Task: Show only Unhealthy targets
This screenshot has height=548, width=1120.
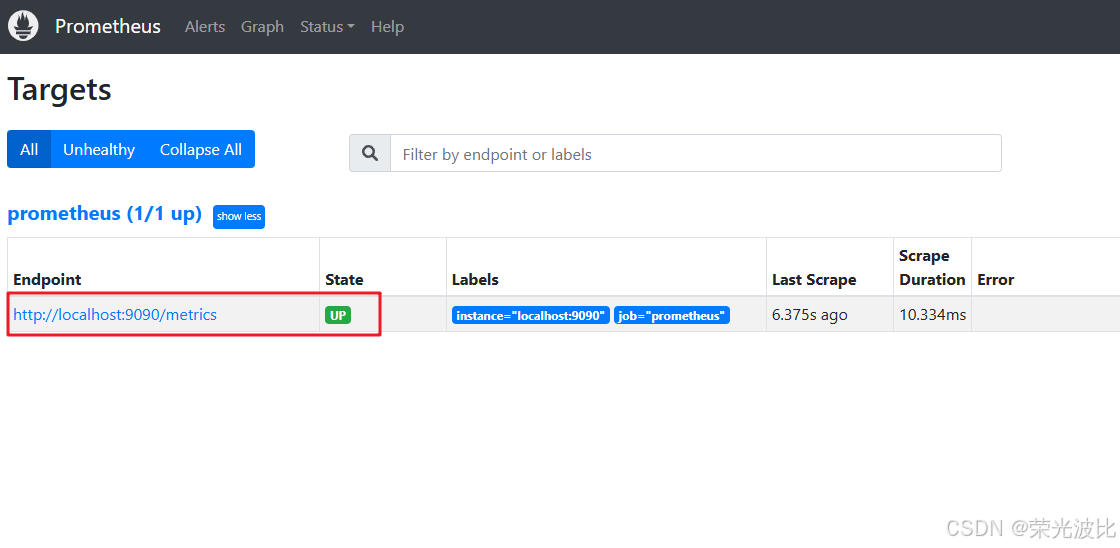Action: [x=99, y=149]
